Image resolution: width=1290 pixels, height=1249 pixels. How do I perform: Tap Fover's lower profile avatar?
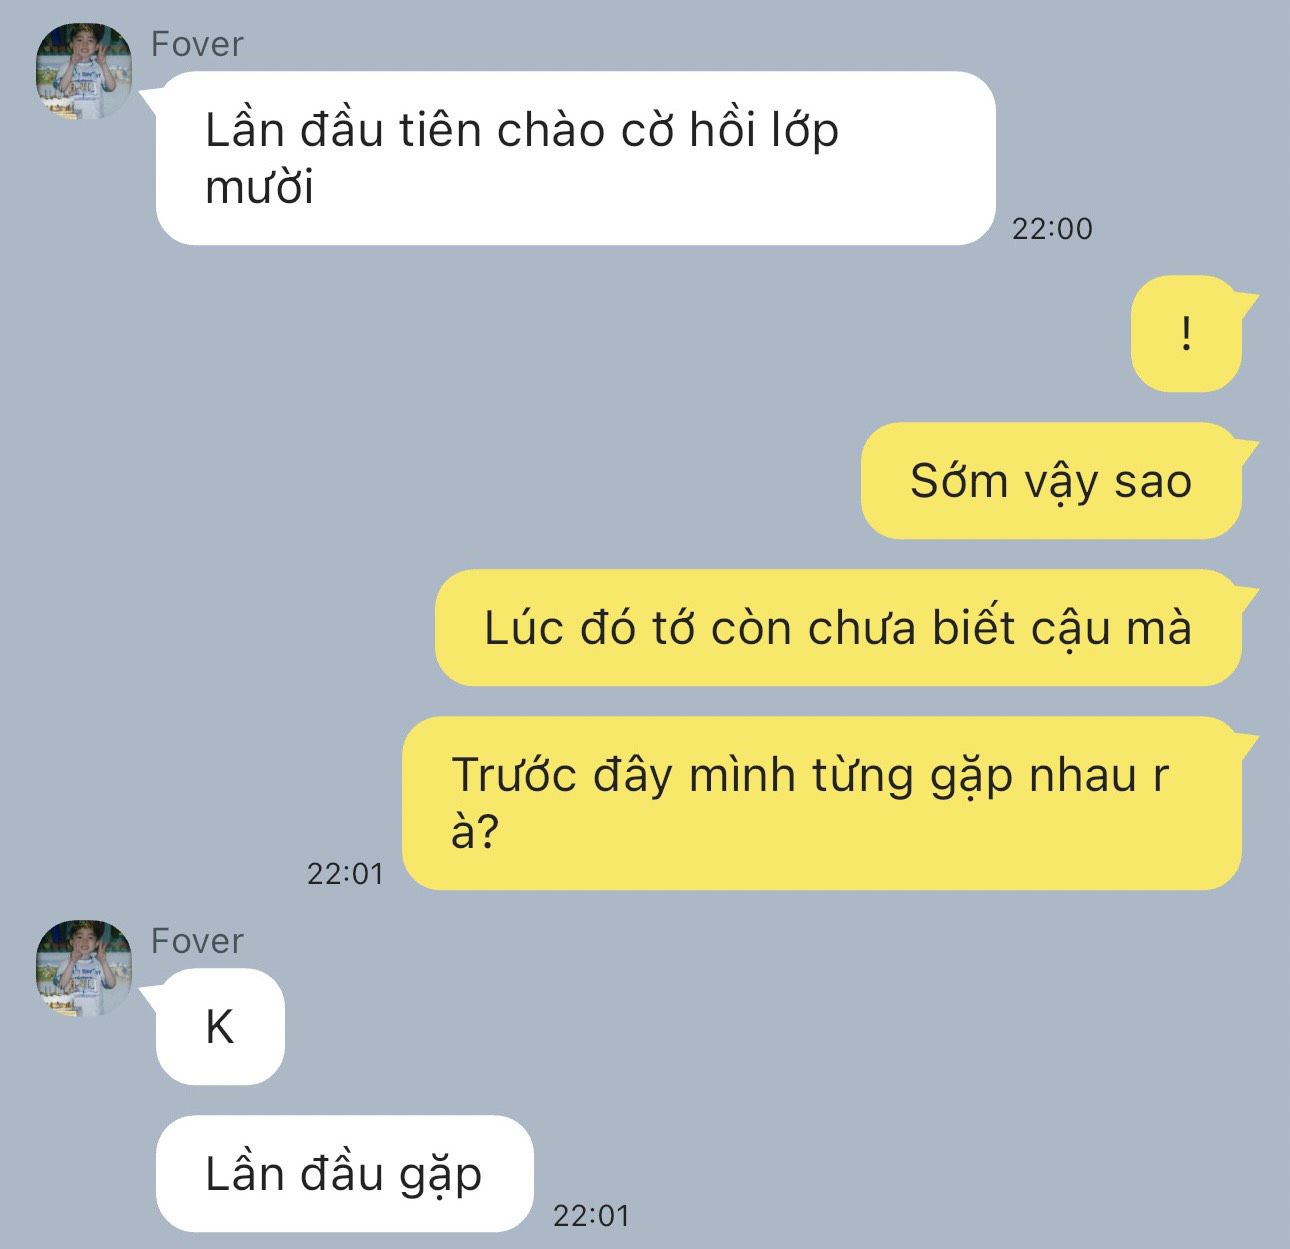click(x=84, y=968)
